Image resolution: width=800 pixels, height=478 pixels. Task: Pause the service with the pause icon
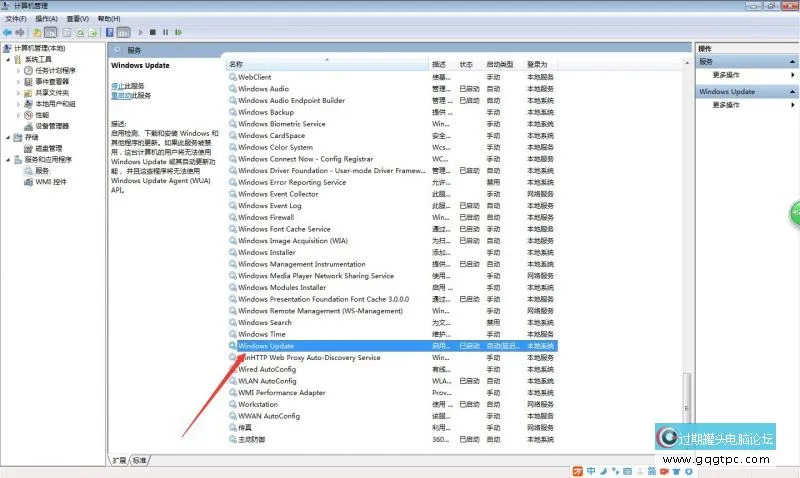(x=165, y=32)
